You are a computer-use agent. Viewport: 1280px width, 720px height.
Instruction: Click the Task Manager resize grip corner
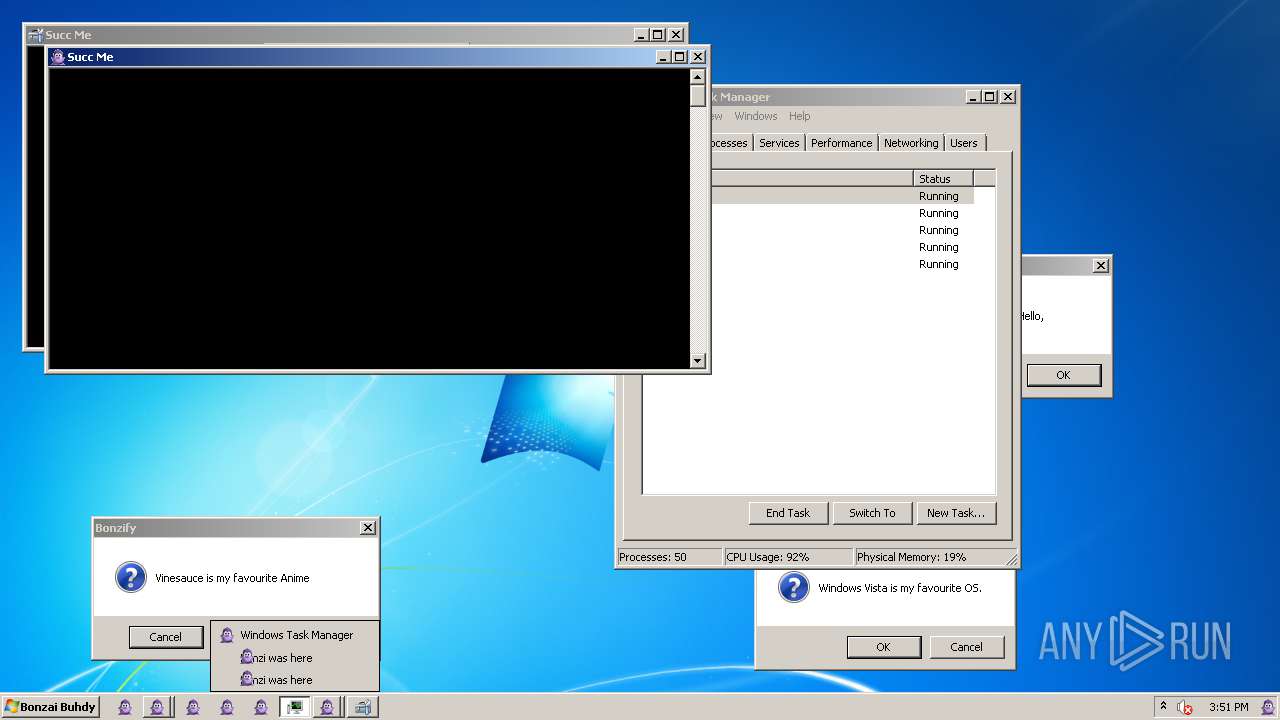click(1010, 559)
